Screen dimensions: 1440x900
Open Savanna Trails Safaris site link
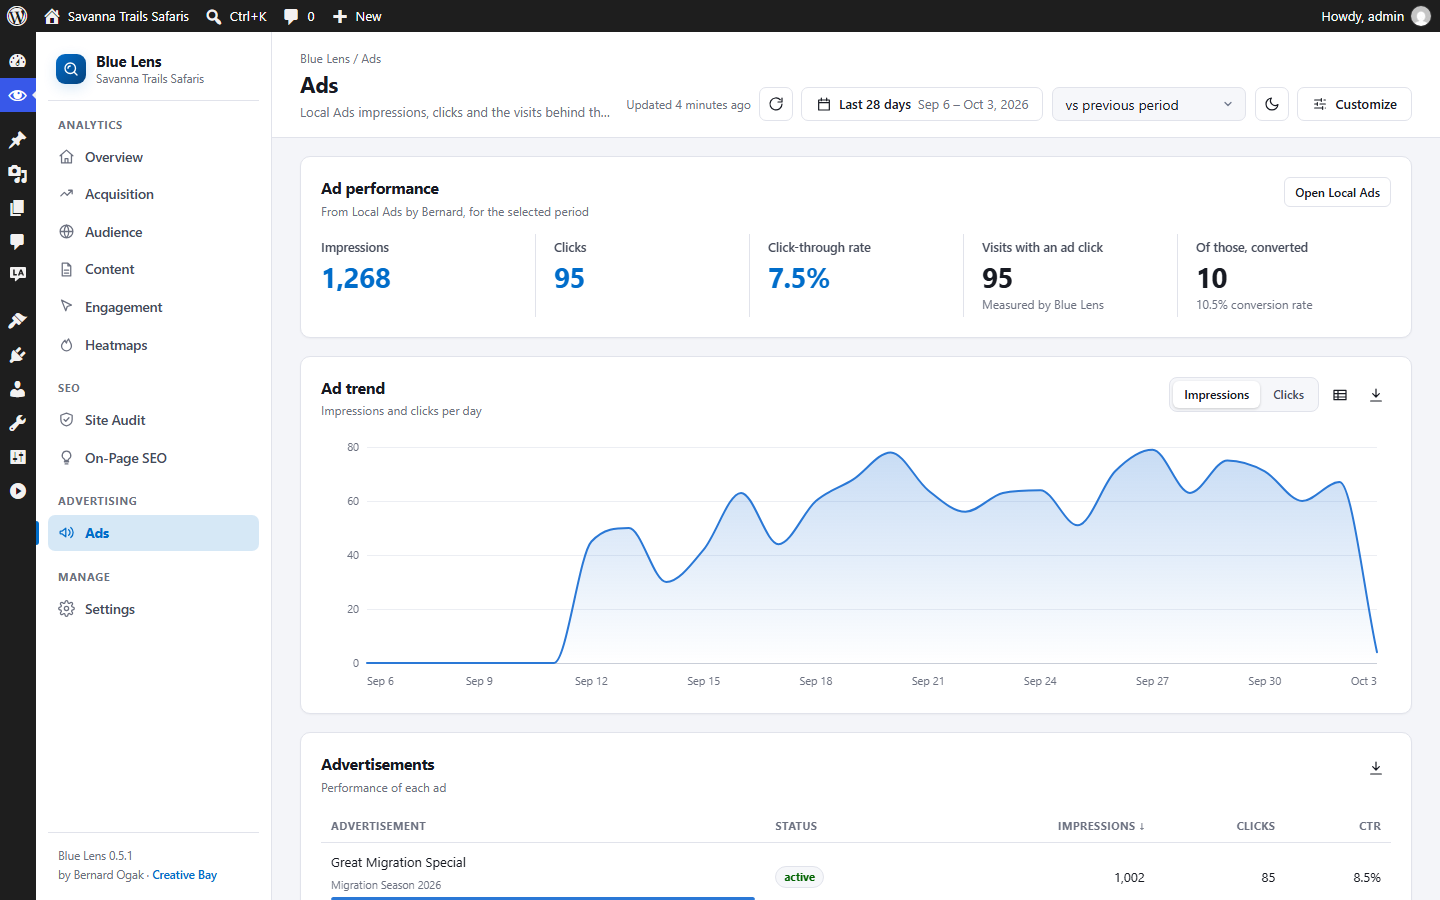pyautogui.click(x=116, y=16)
